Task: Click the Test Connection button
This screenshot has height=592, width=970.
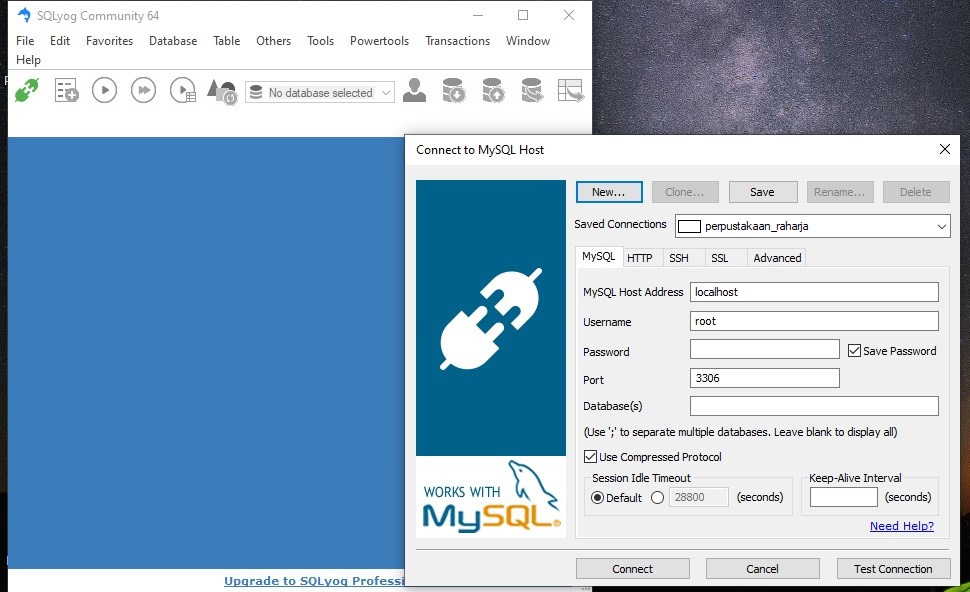Action: click(893, 568)
